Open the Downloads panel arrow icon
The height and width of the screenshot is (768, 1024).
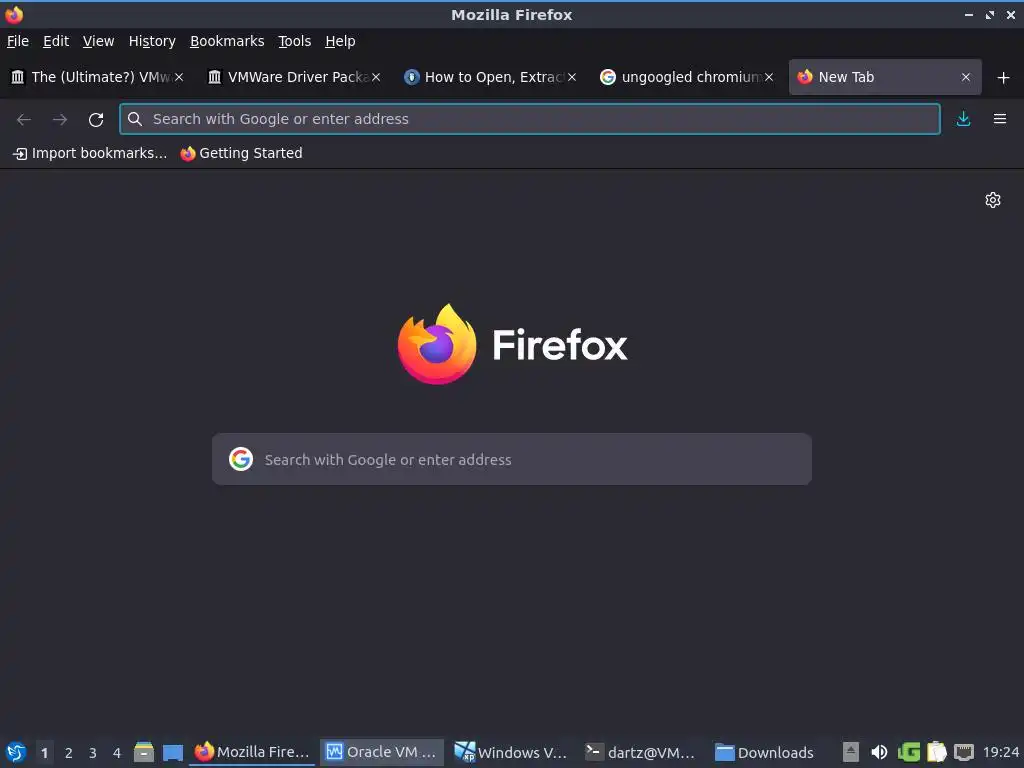[x=963, y=119]
